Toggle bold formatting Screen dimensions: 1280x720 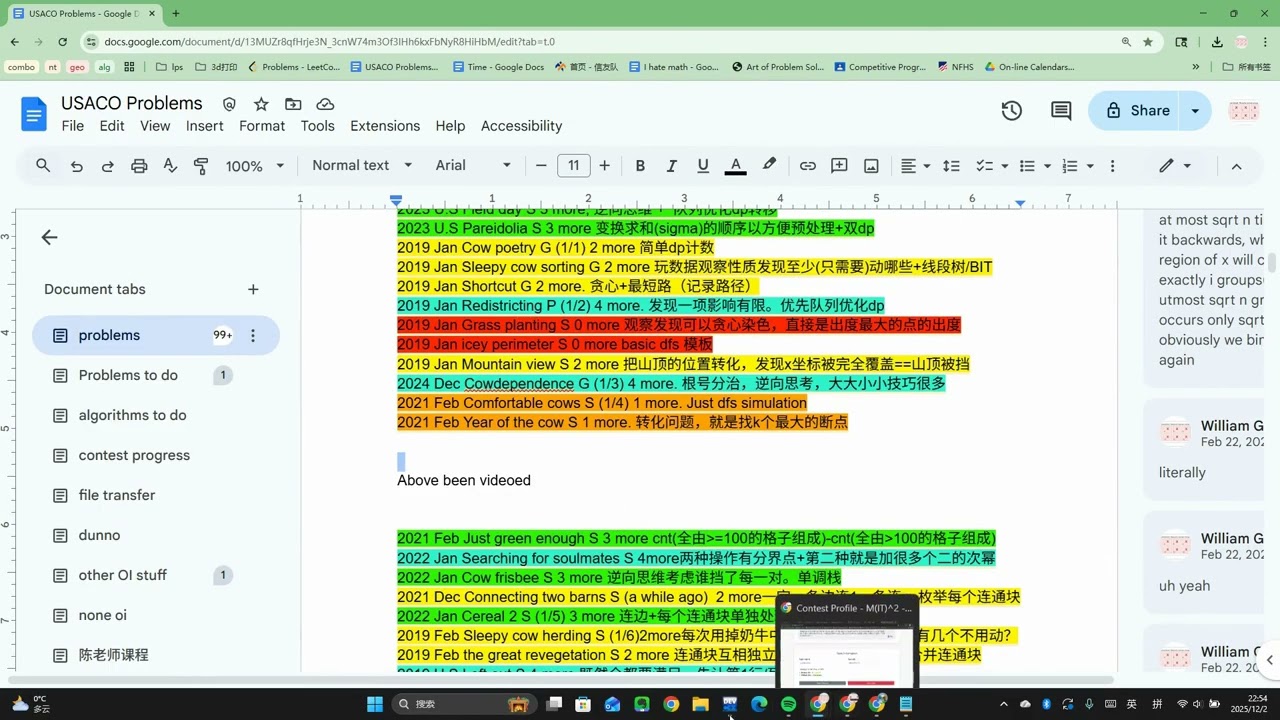[x=640, y=166]
